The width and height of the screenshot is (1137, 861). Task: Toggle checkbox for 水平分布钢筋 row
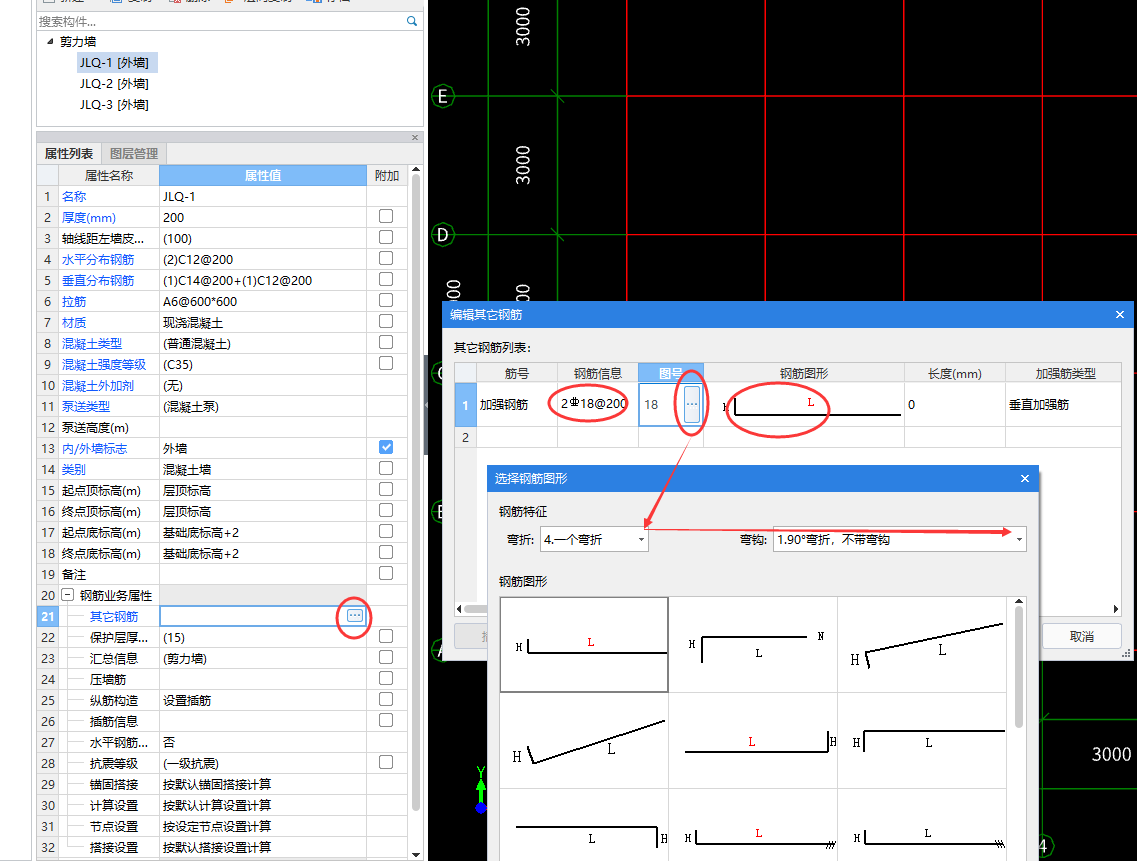[x=386, y=258]
